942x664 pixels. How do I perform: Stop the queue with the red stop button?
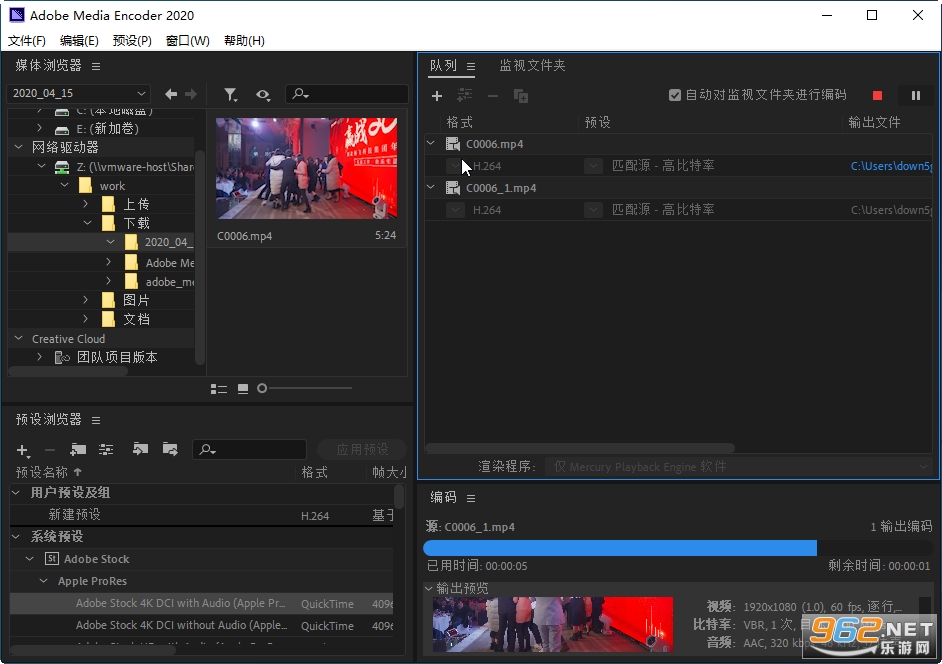(x=877, y=96)
